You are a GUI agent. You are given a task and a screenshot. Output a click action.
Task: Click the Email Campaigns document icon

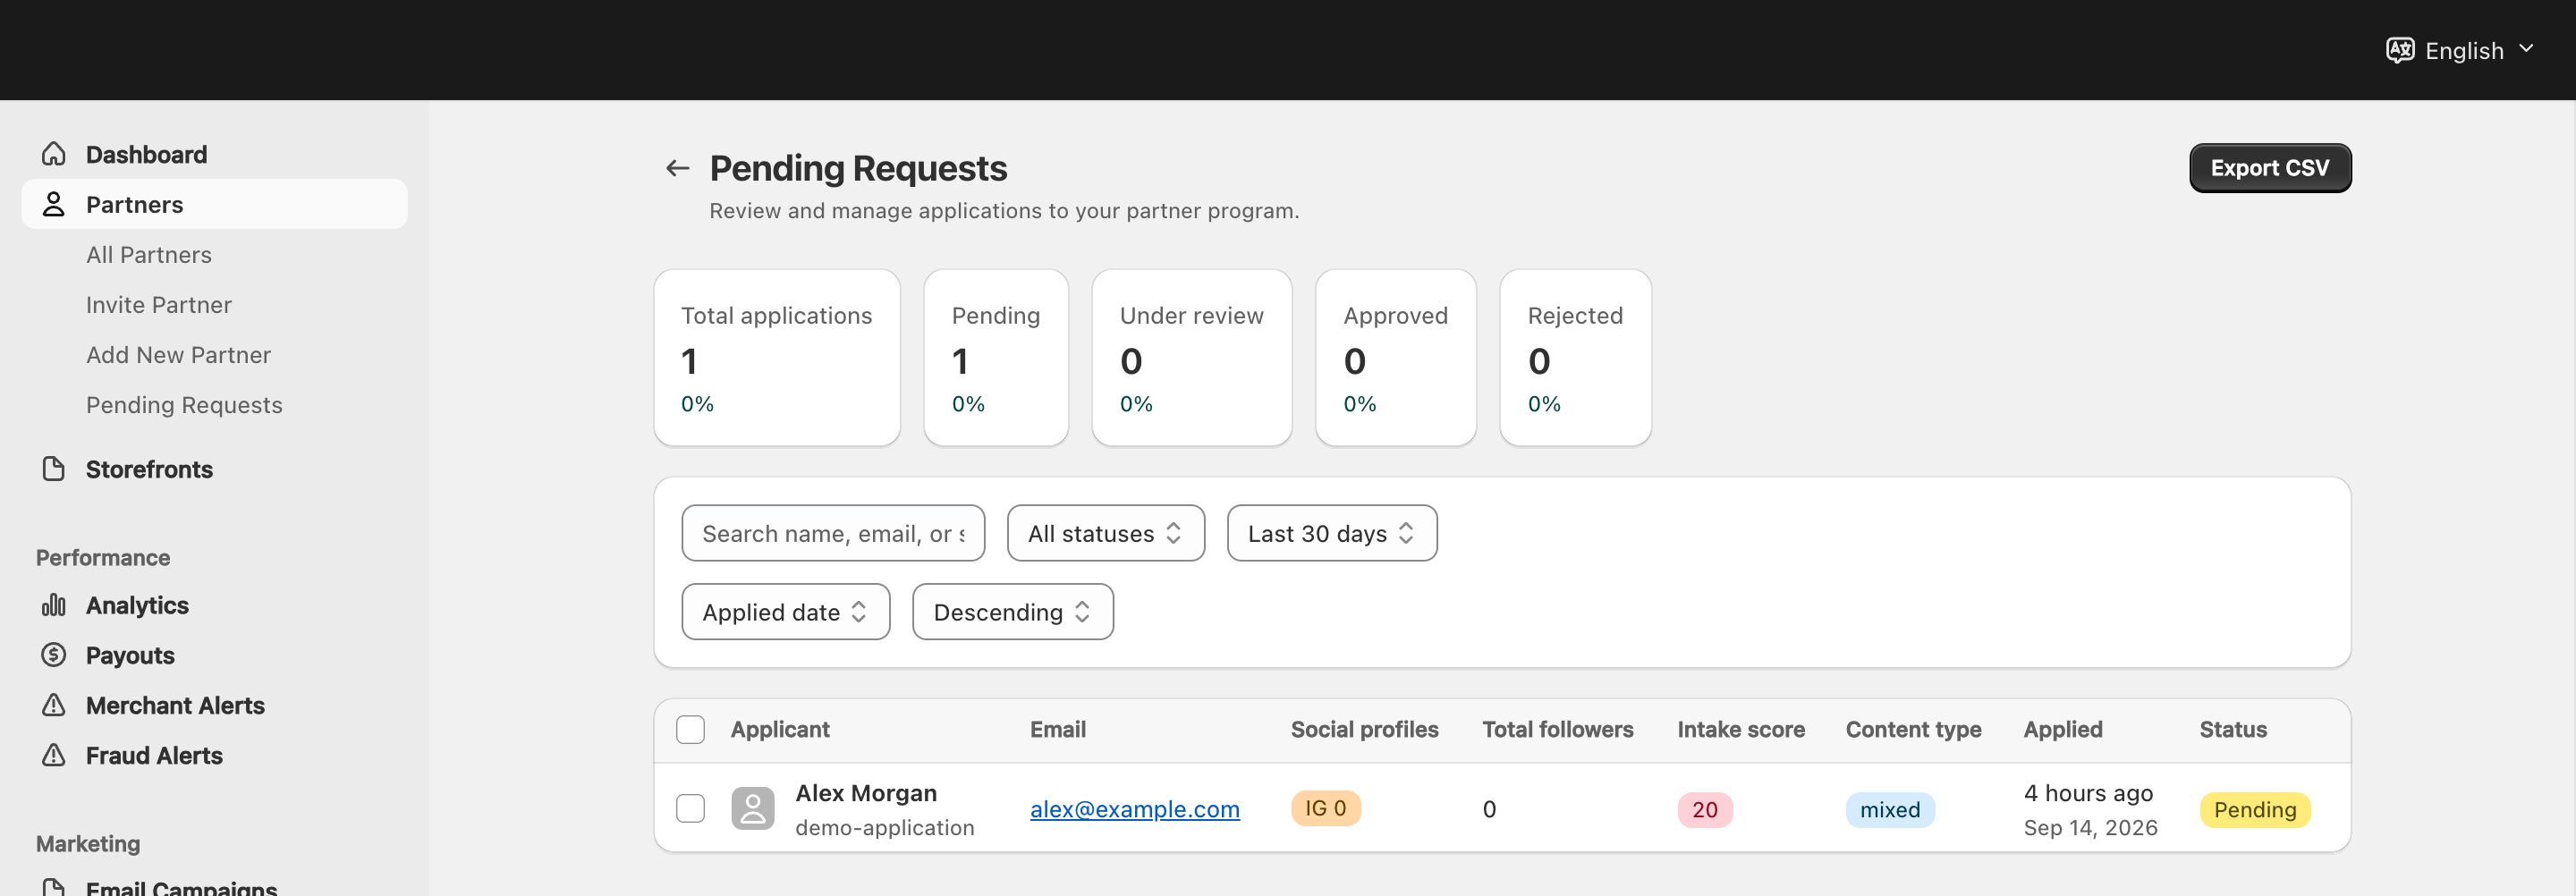(54, 887)
